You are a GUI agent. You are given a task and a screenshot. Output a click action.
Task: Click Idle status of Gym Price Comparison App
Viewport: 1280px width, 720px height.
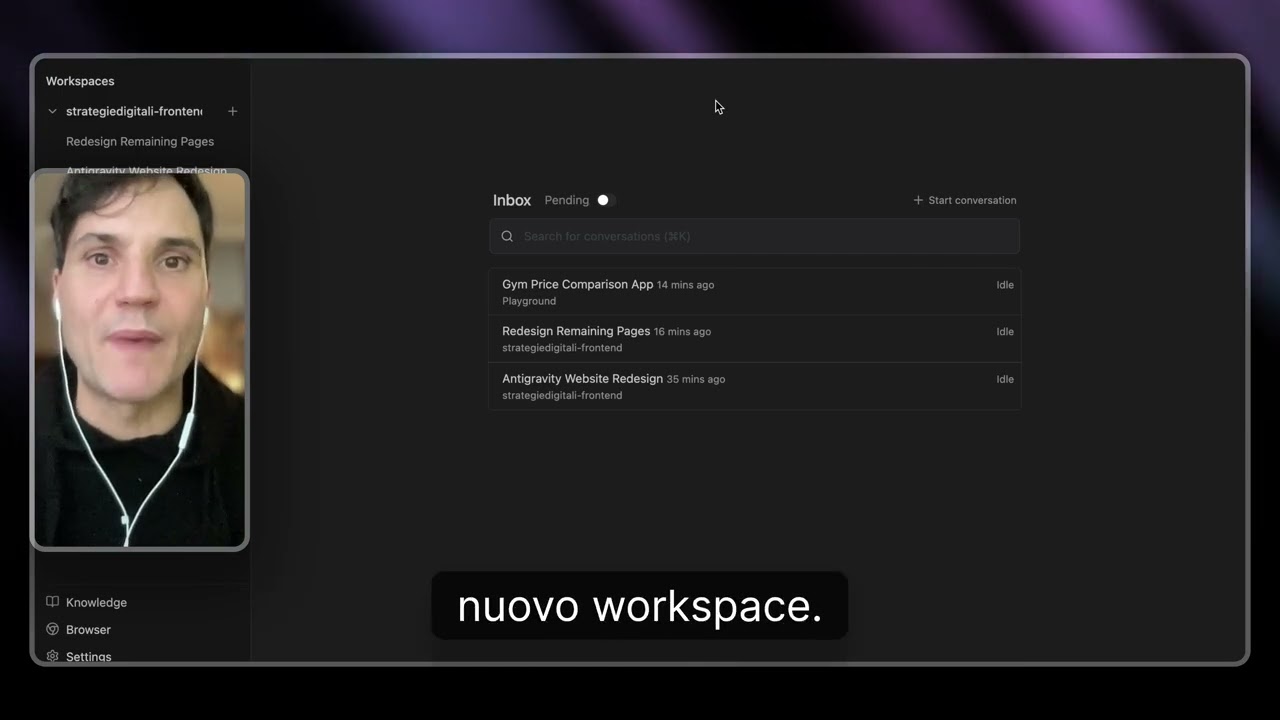tap(1005, 285)
